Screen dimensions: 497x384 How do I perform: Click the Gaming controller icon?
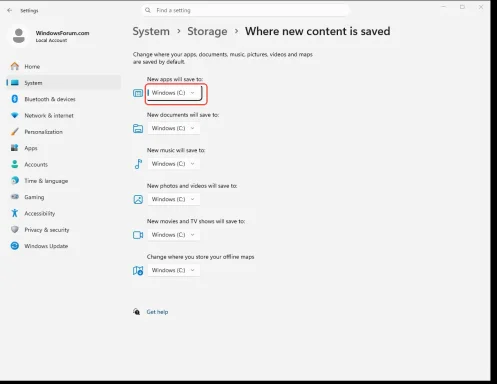coord(15,197)
